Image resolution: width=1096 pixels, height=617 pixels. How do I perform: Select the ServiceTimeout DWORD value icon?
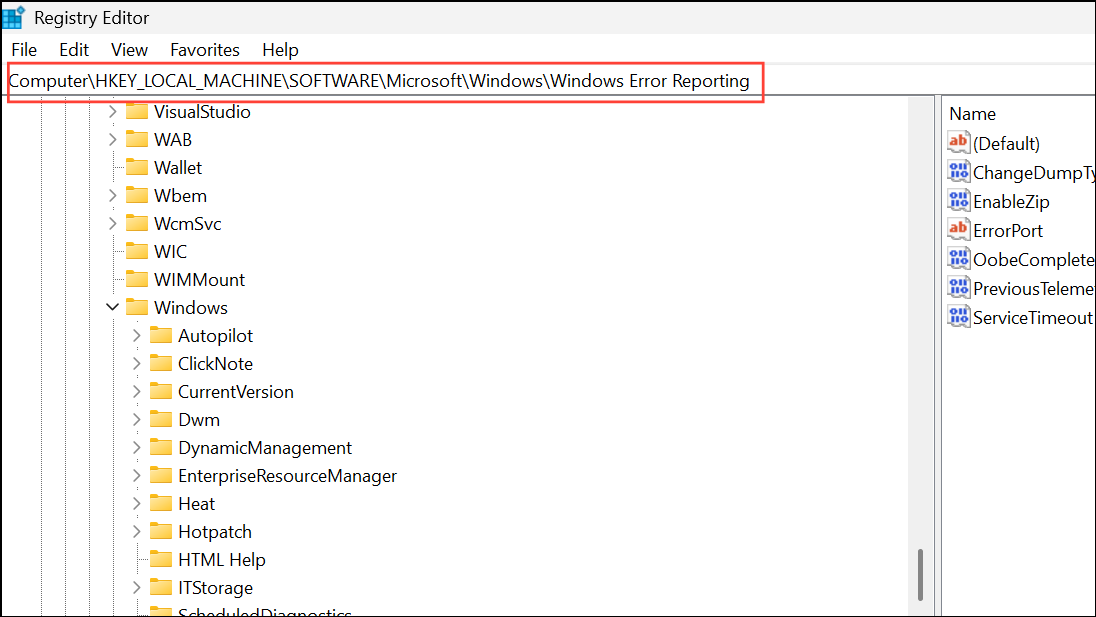point(958,316)
